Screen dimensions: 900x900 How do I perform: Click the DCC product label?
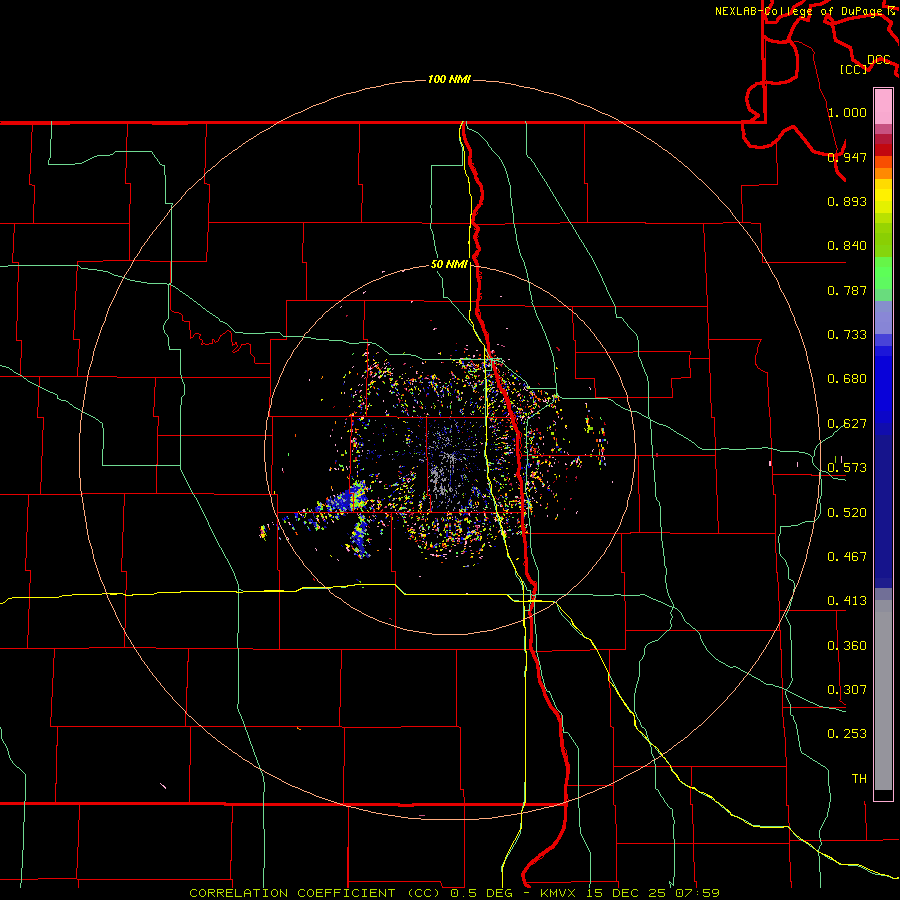tap(878, 59)
